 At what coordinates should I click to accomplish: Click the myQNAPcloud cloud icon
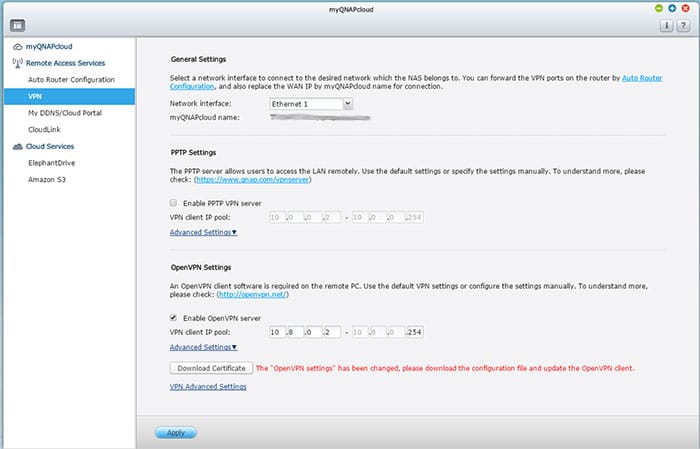tap(17, 46)
